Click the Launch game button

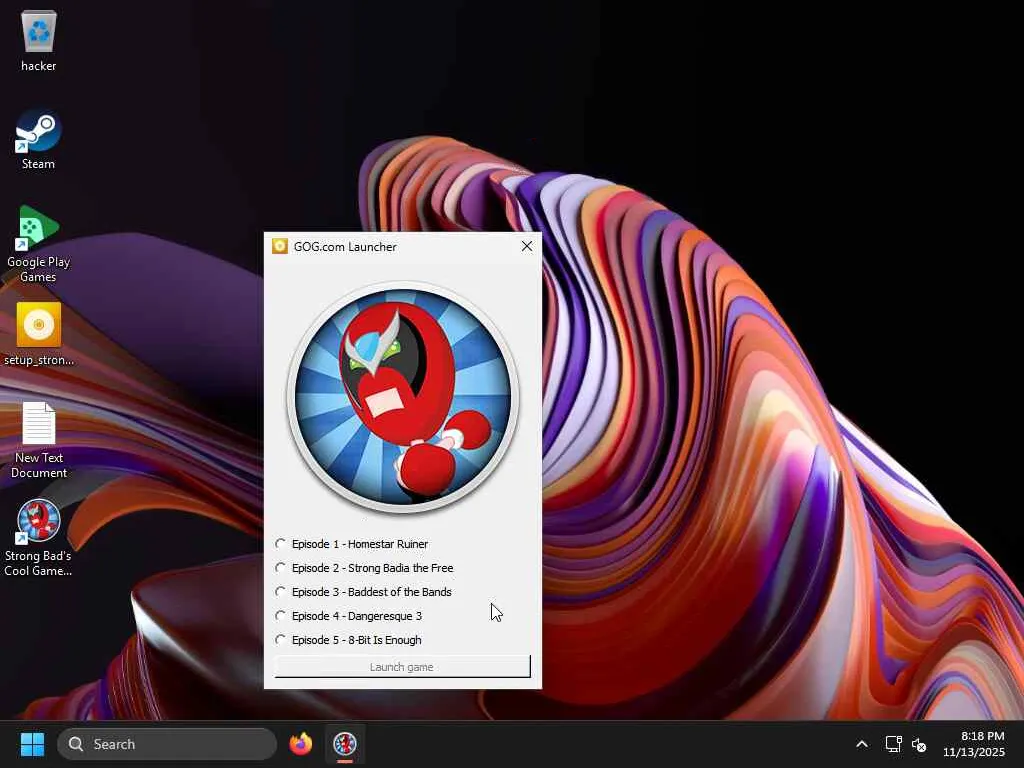tap(402, 667)
